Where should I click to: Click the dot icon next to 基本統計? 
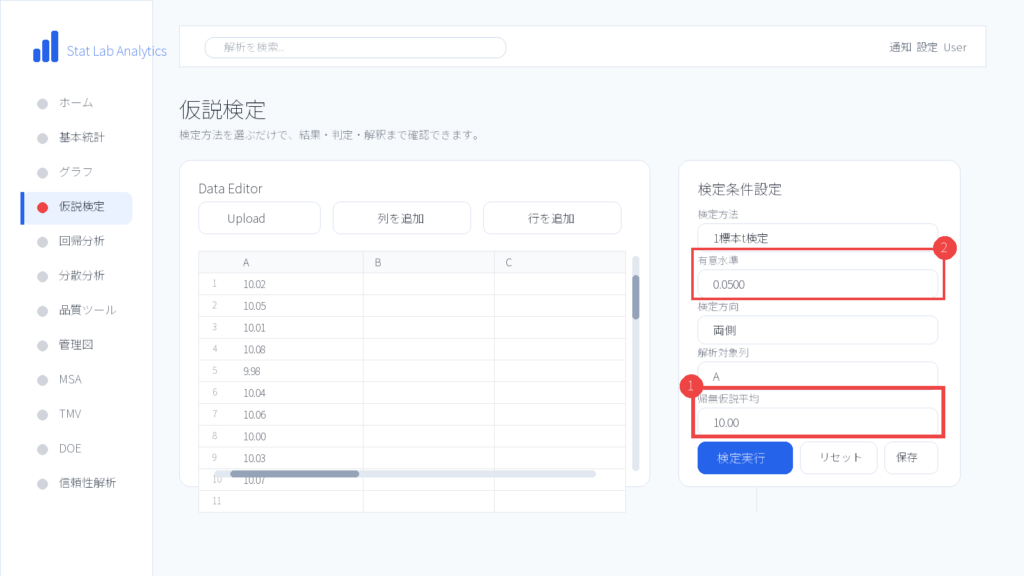42,138
